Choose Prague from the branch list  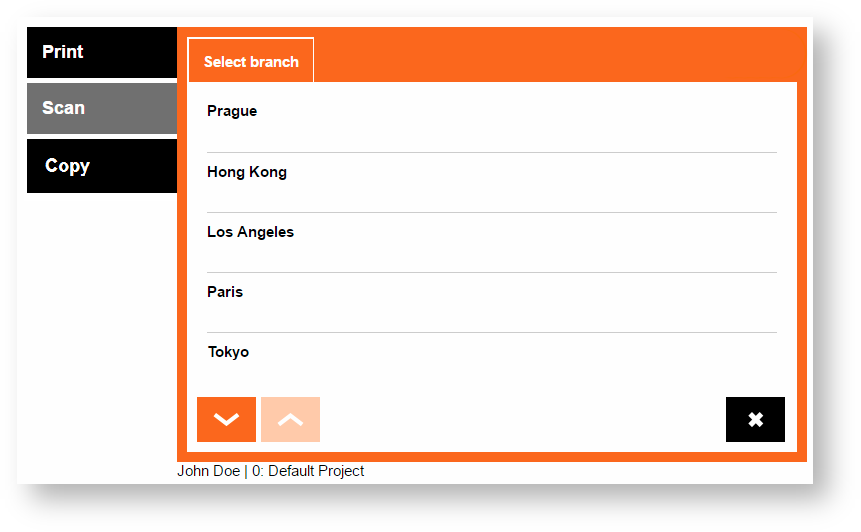(232, 111)
